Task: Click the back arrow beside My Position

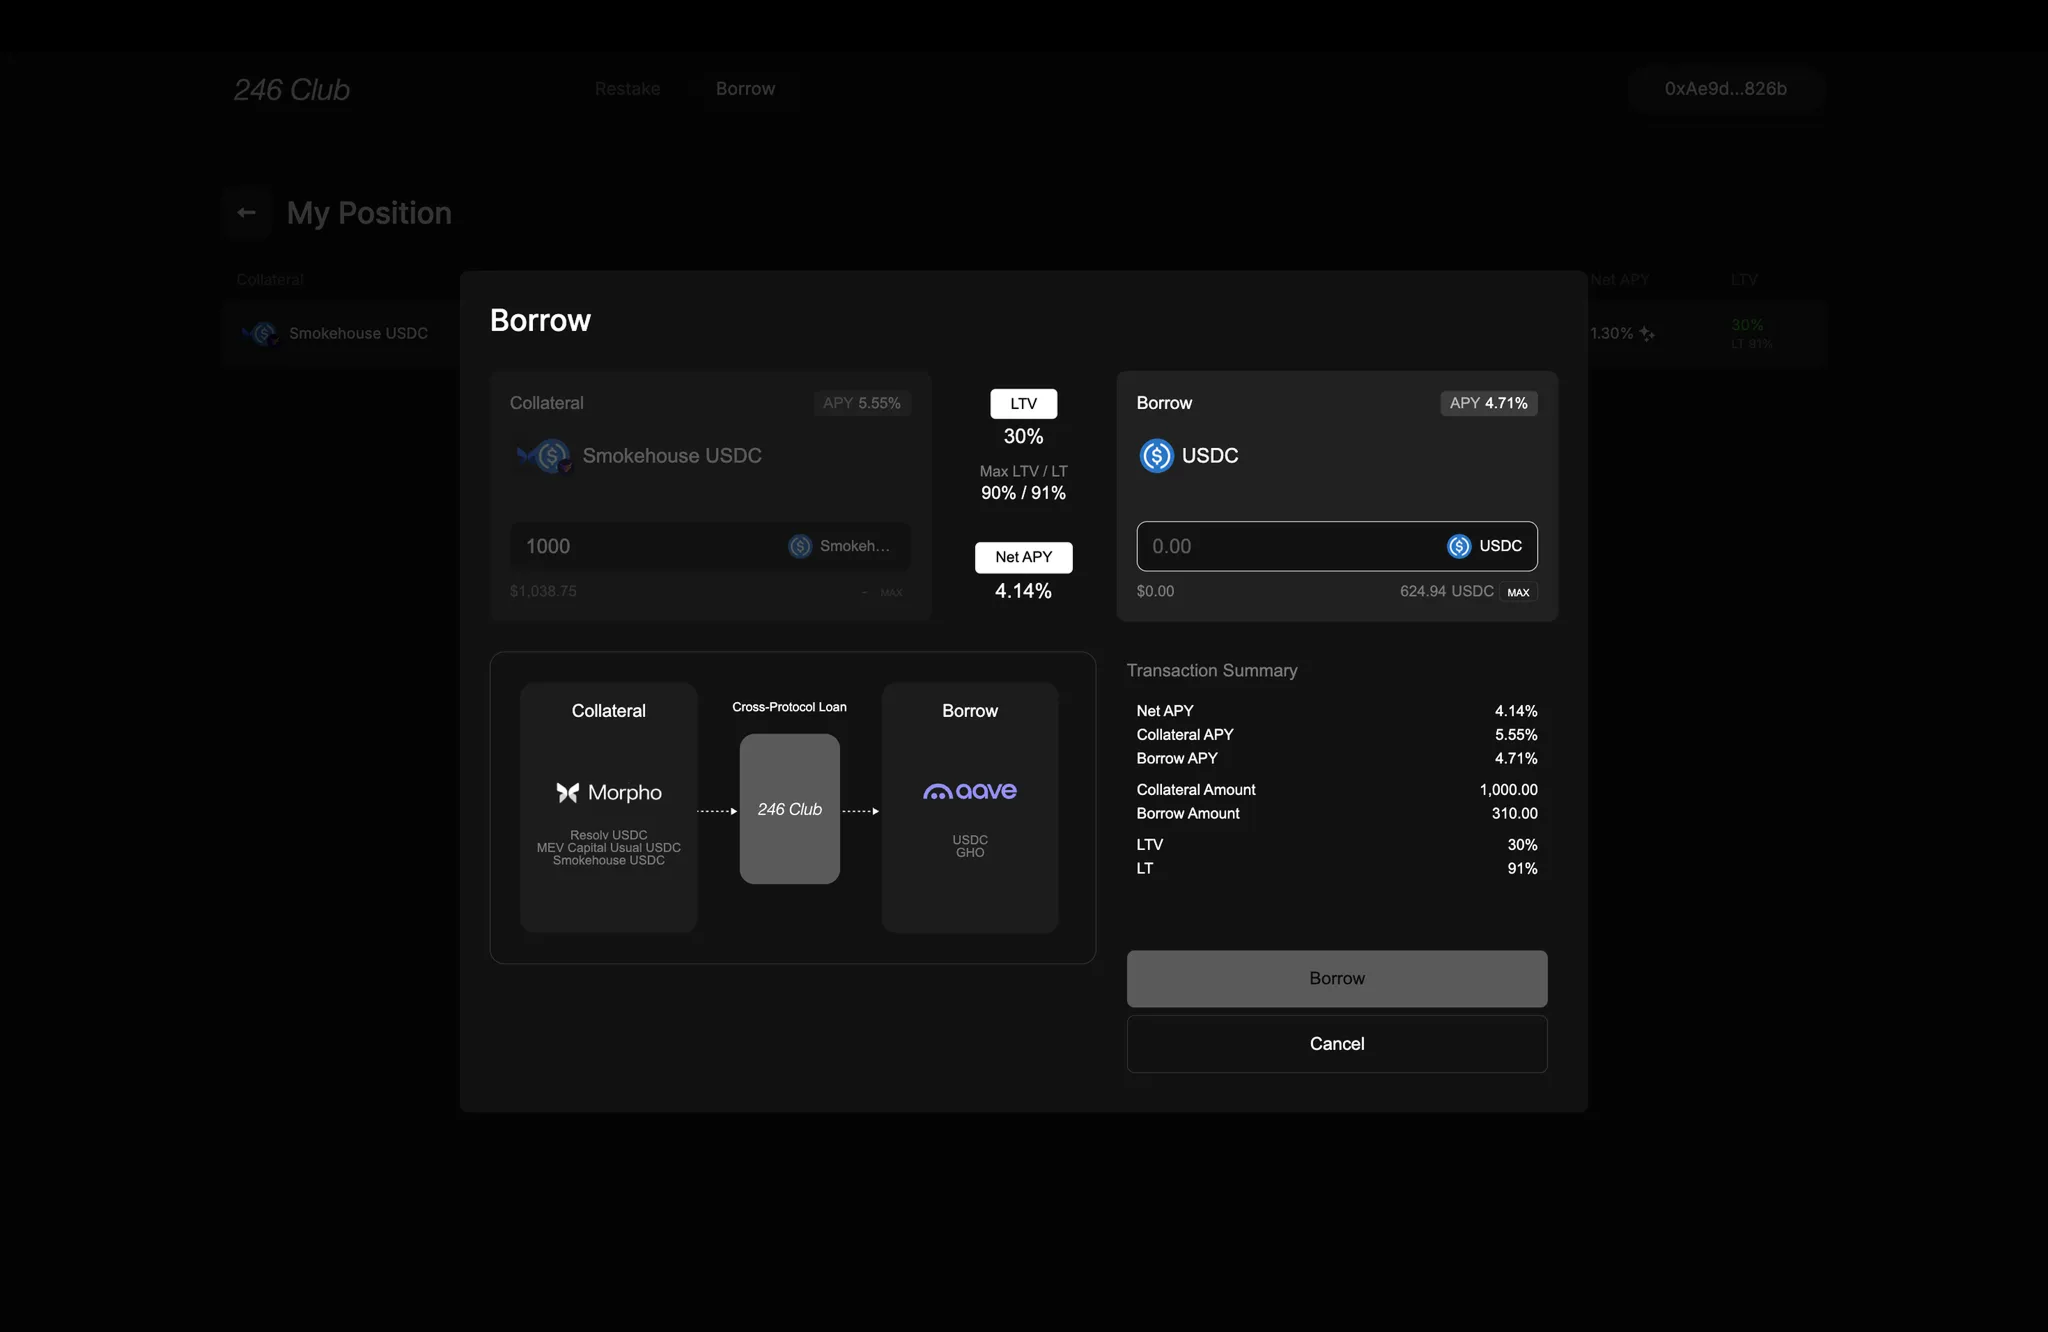Action: [247, 213]
